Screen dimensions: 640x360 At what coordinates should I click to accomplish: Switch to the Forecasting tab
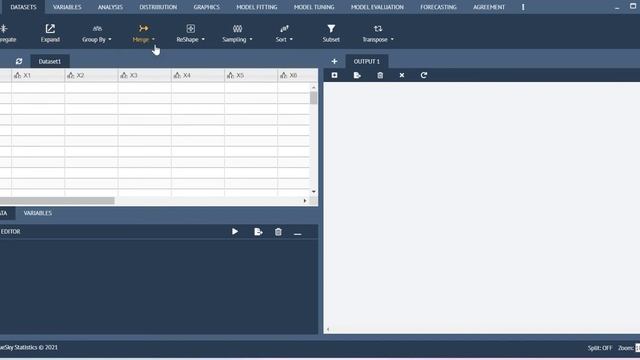[x=438, y=7]
